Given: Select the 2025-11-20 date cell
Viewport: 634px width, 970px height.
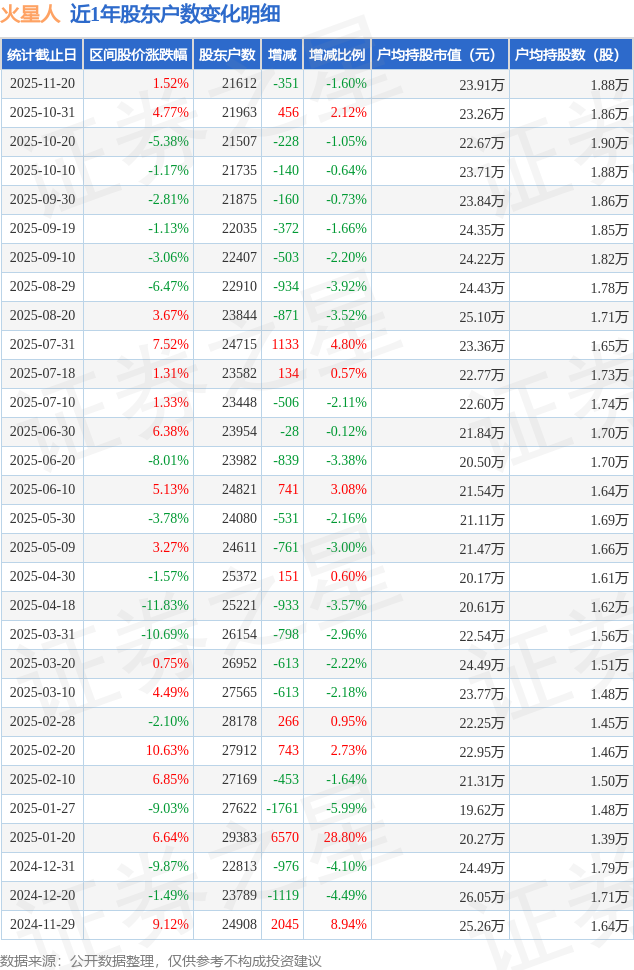Looking at the screenshot, I should (x=42, y=84).
